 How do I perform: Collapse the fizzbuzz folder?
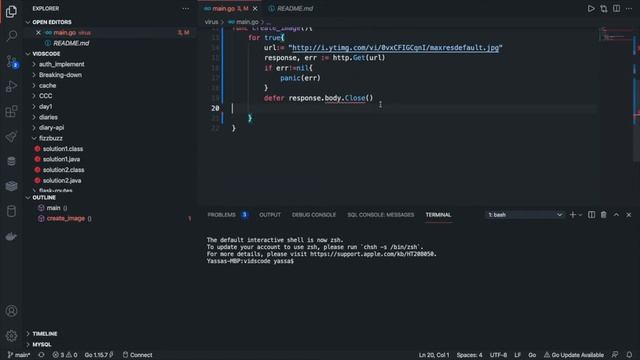[51, 138]
